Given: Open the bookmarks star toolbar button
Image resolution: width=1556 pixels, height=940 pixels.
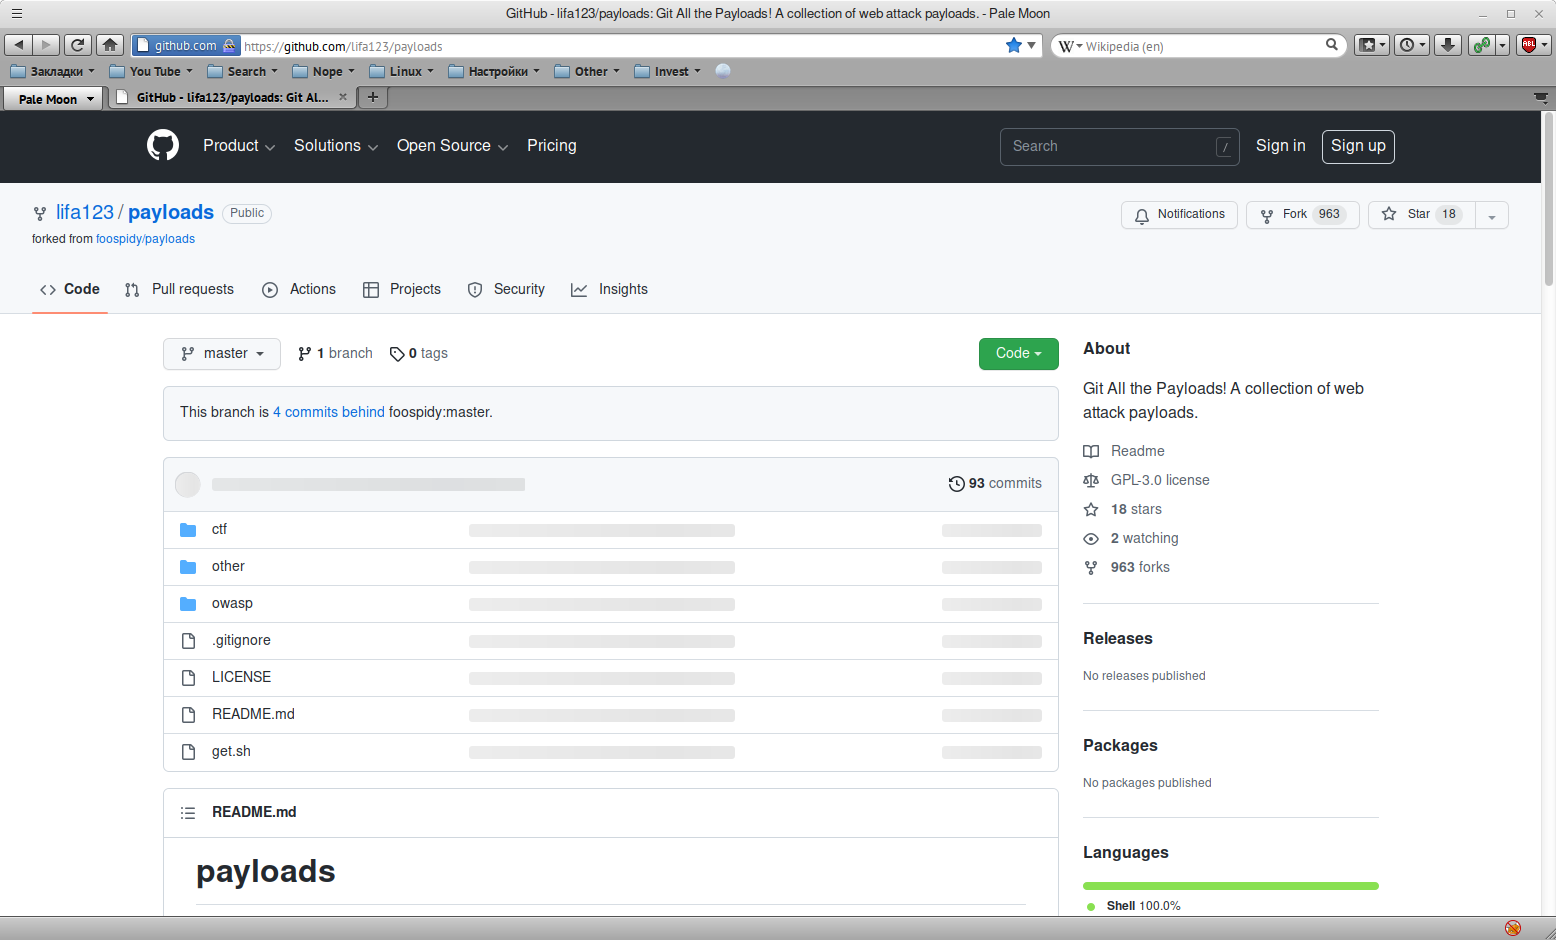Looking at the screenshot, I should point(1371,45).
